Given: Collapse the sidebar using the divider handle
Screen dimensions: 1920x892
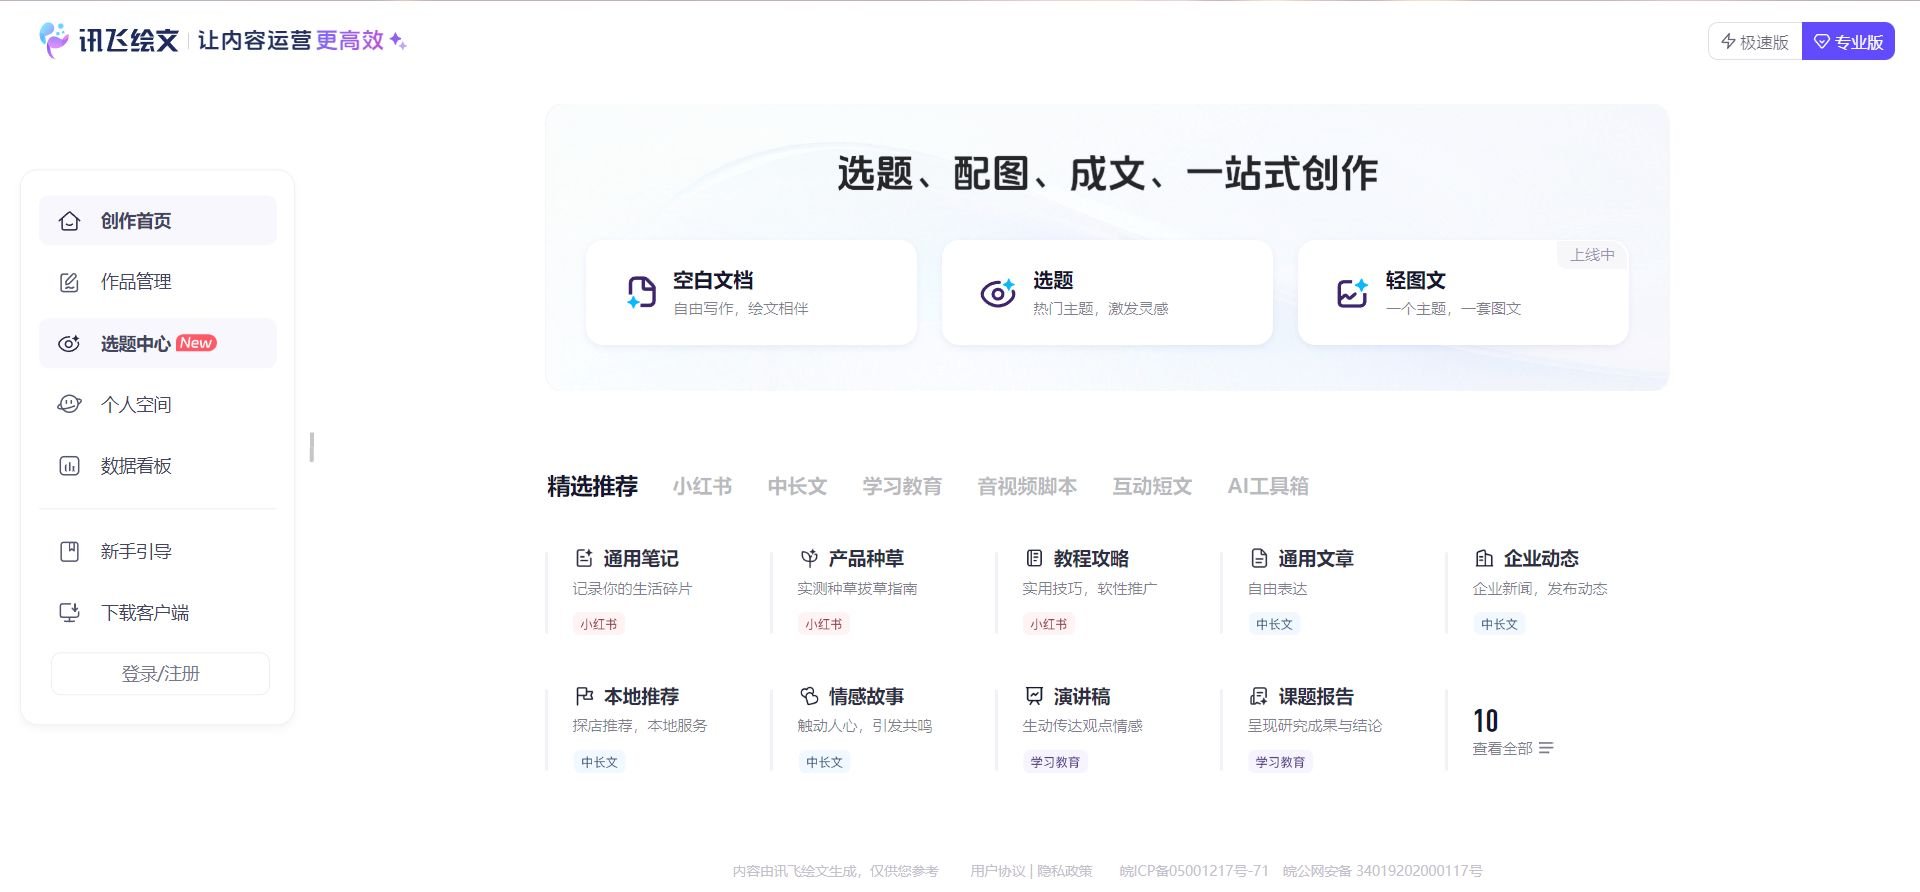Looking at the screenshot, I should point(312,447).
